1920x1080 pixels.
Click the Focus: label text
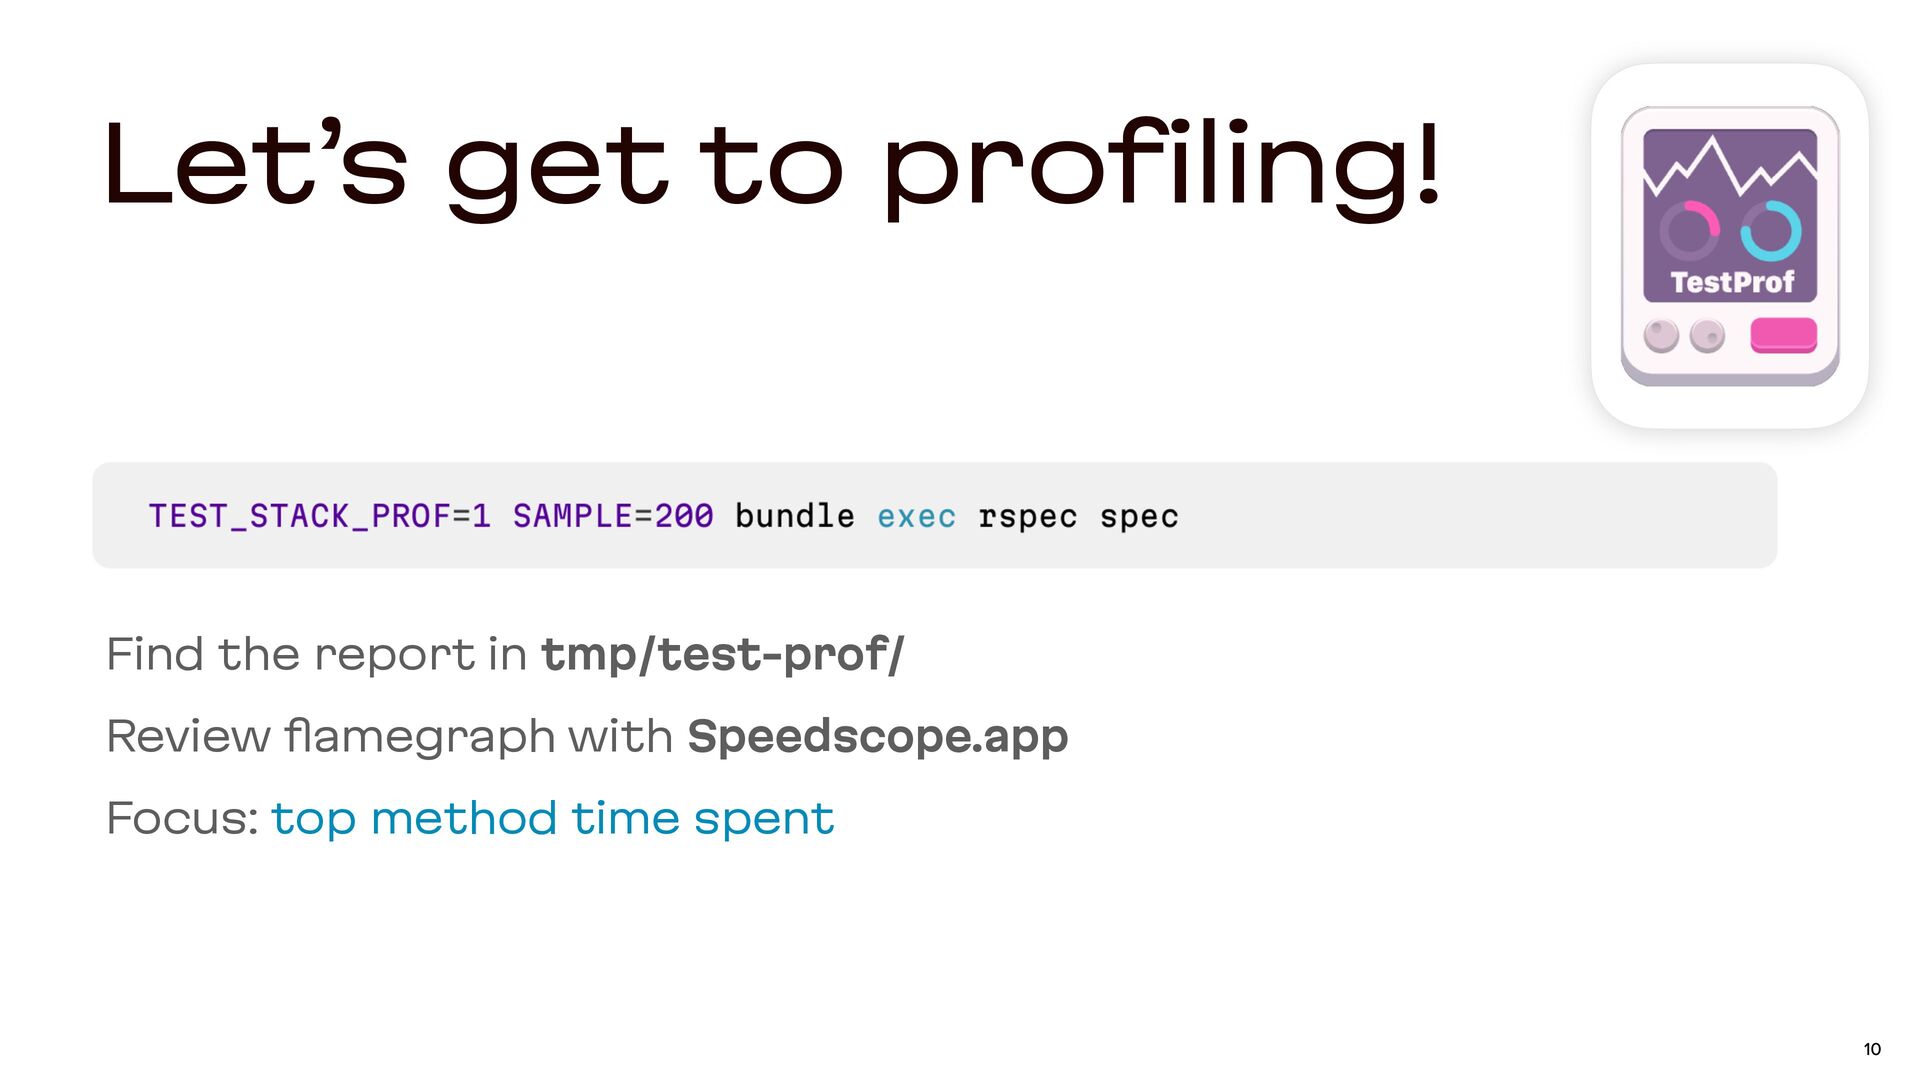pyautogui.click(x=183, y=819)
